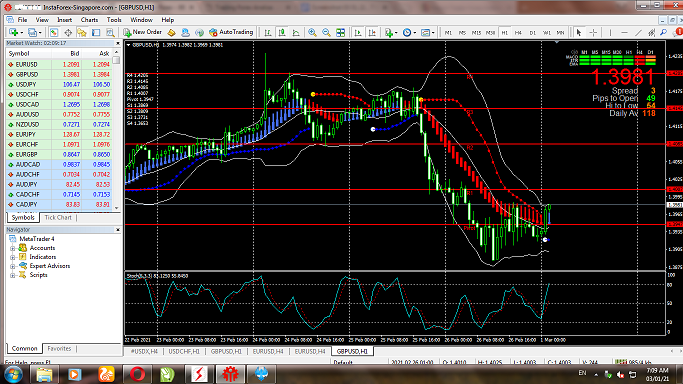Select the Cursor arrow tool
The width and height of the screenshot is (683, 384).
[x=579, y=32]
